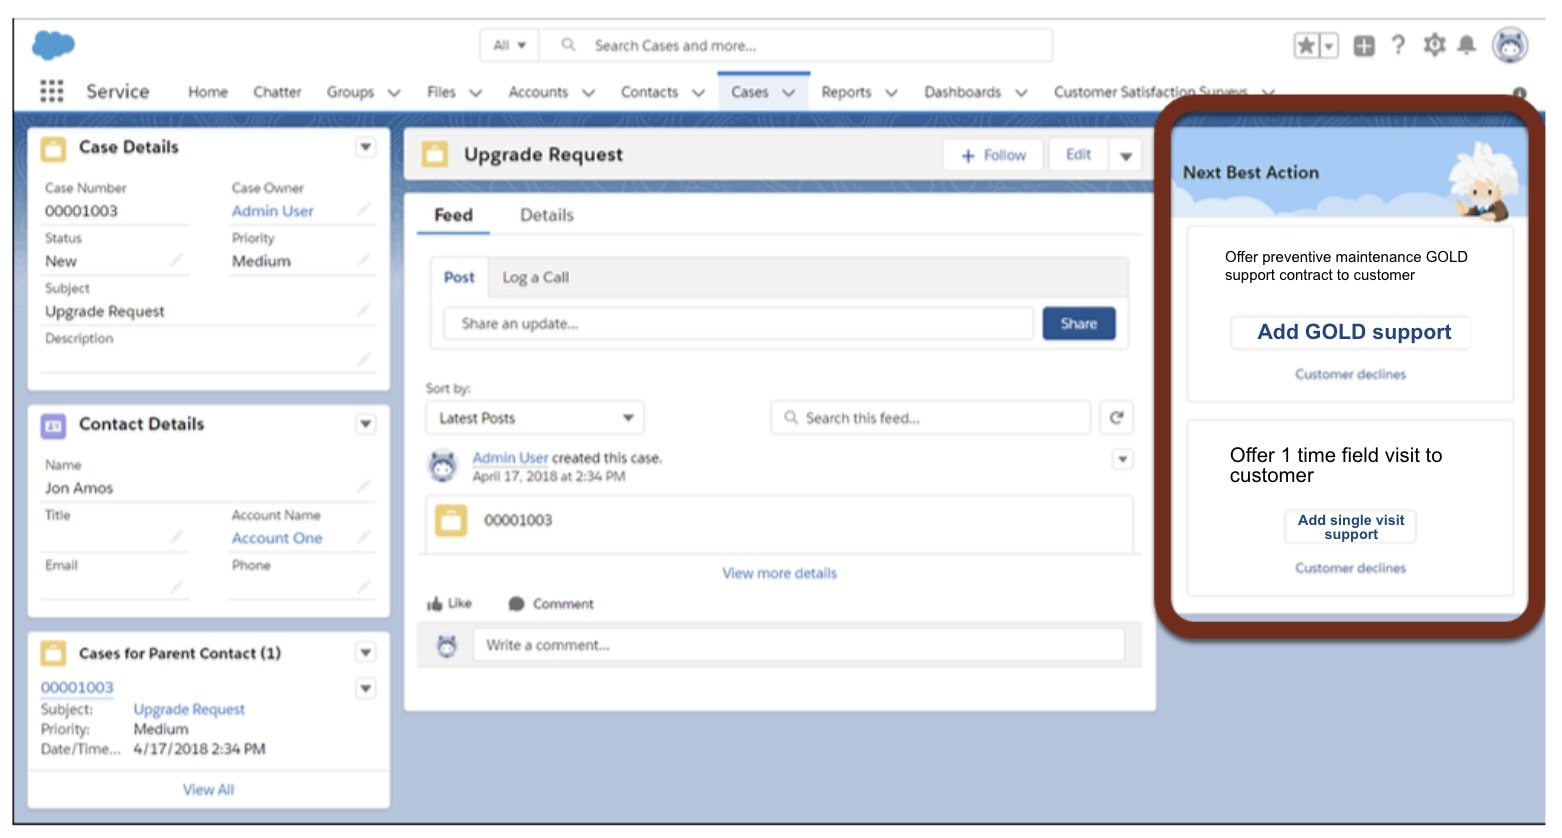Click the Salesforce cloud logo
Screen dimensions: 1562x838
[53, 45]
